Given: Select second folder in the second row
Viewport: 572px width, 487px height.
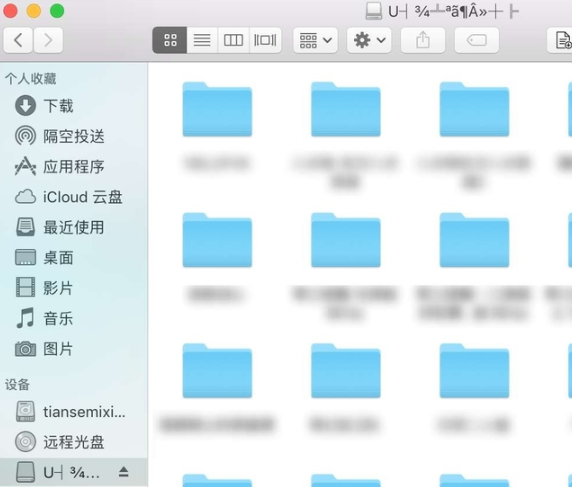Looking at the screenshot, I should [346, 240].
